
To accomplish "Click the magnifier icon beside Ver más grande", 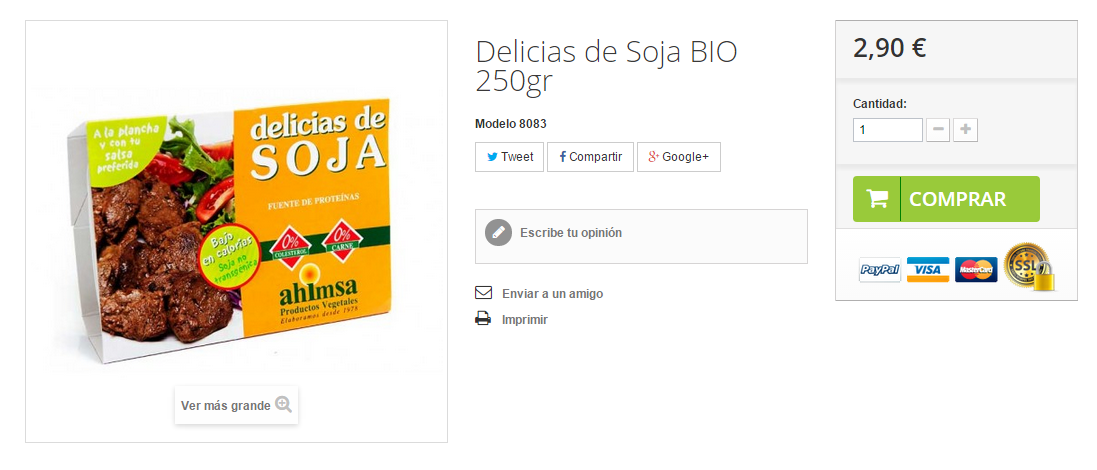I will tap(283, 404).
